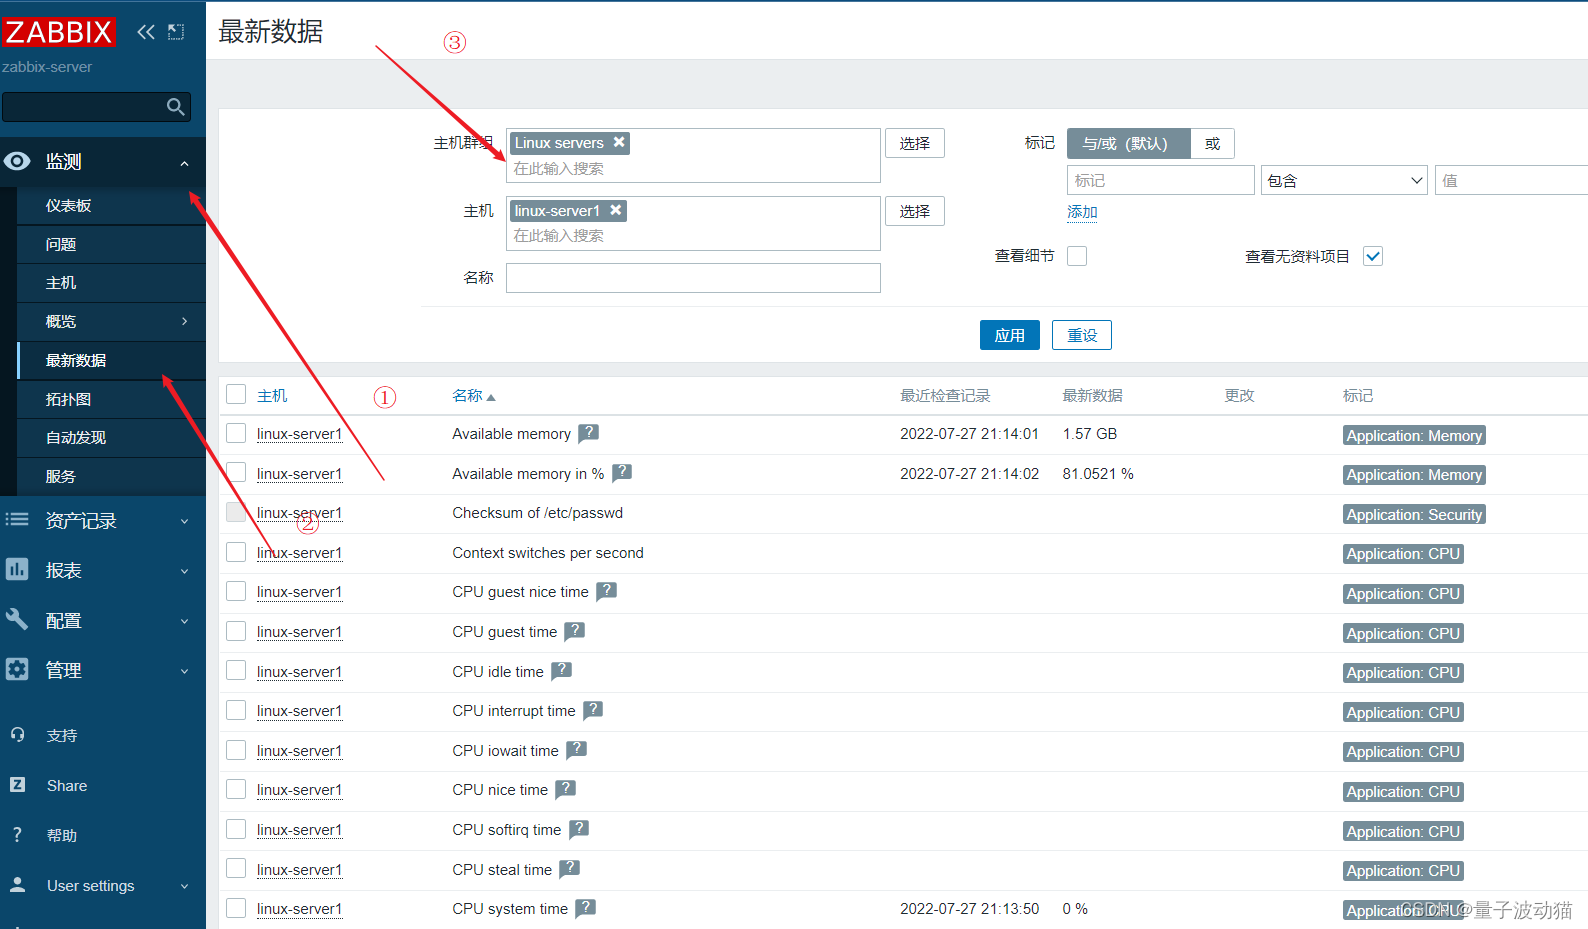Click the 配置 wrench icon

[x=17, y=619]
